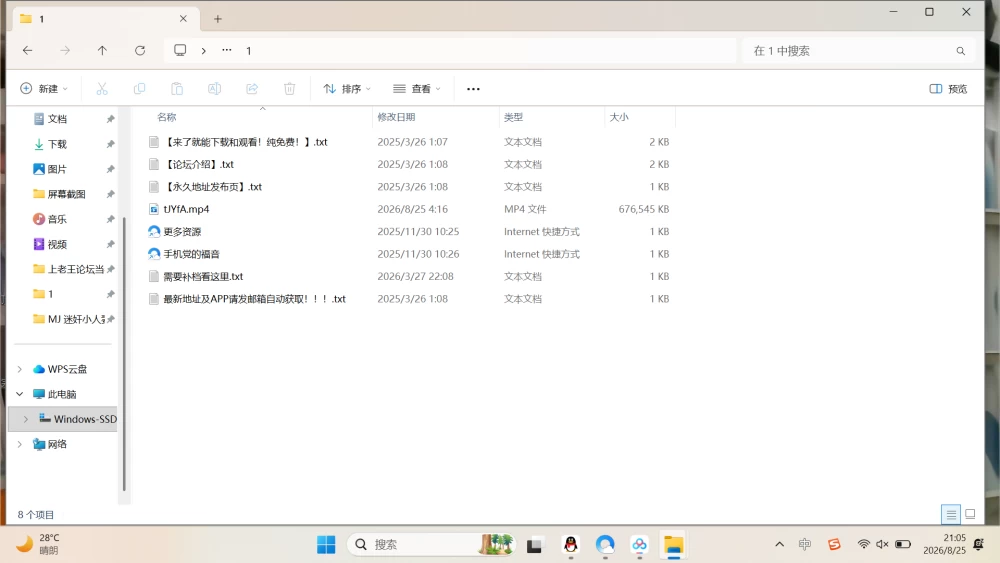Unpin Documents via its pin icon
Image resolution: width=1000 pixels, height=563 pixels.
tap(110, 119)
